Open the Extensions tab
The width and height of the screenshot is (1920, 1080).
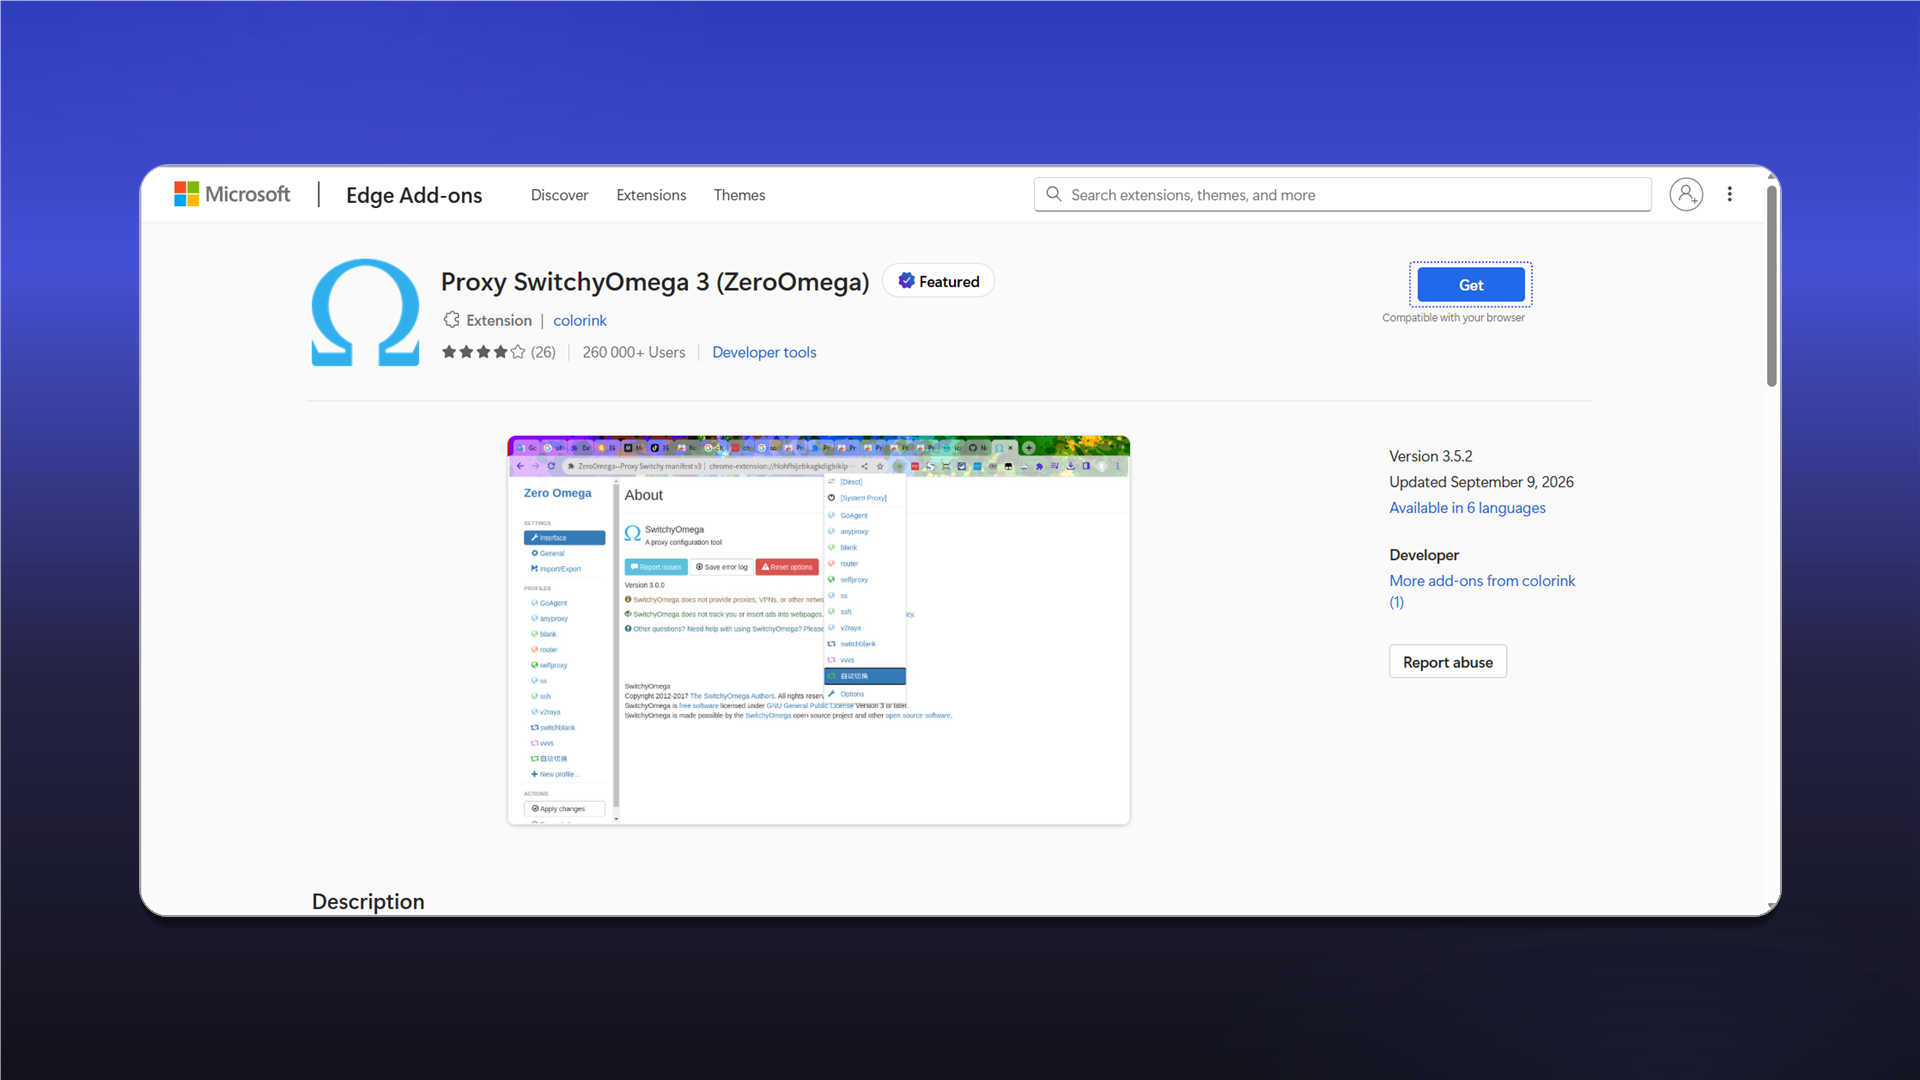click(x=651, y=195)
